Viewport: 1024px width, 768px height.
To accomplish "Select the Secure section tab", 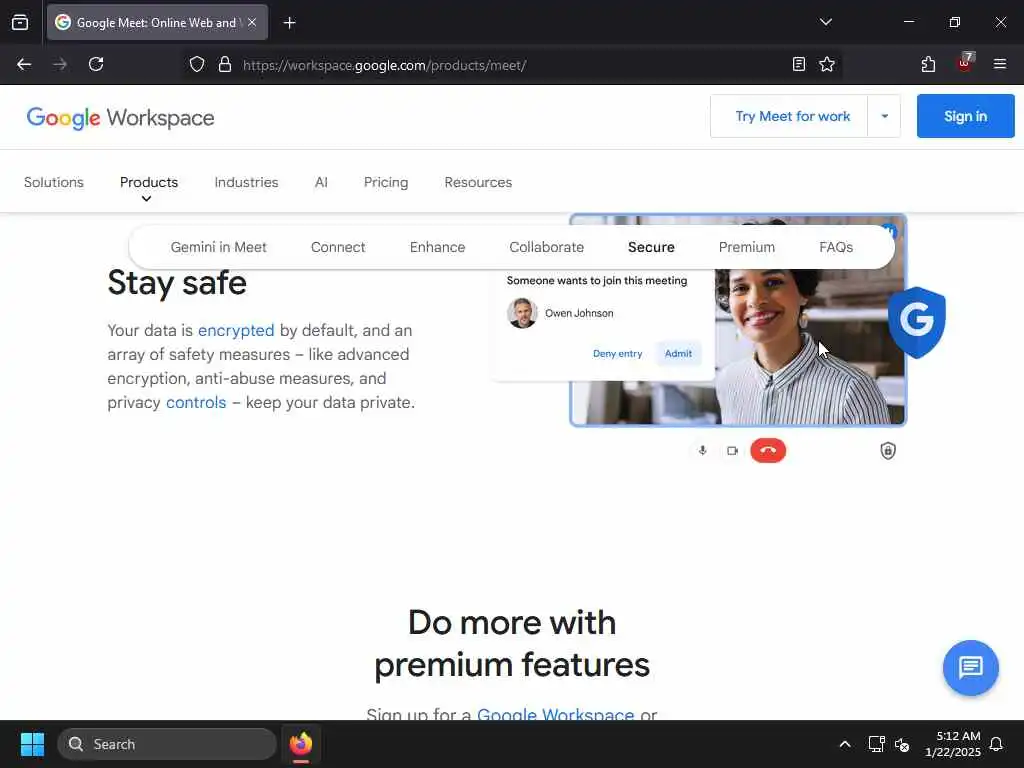I will pos(651,247).
